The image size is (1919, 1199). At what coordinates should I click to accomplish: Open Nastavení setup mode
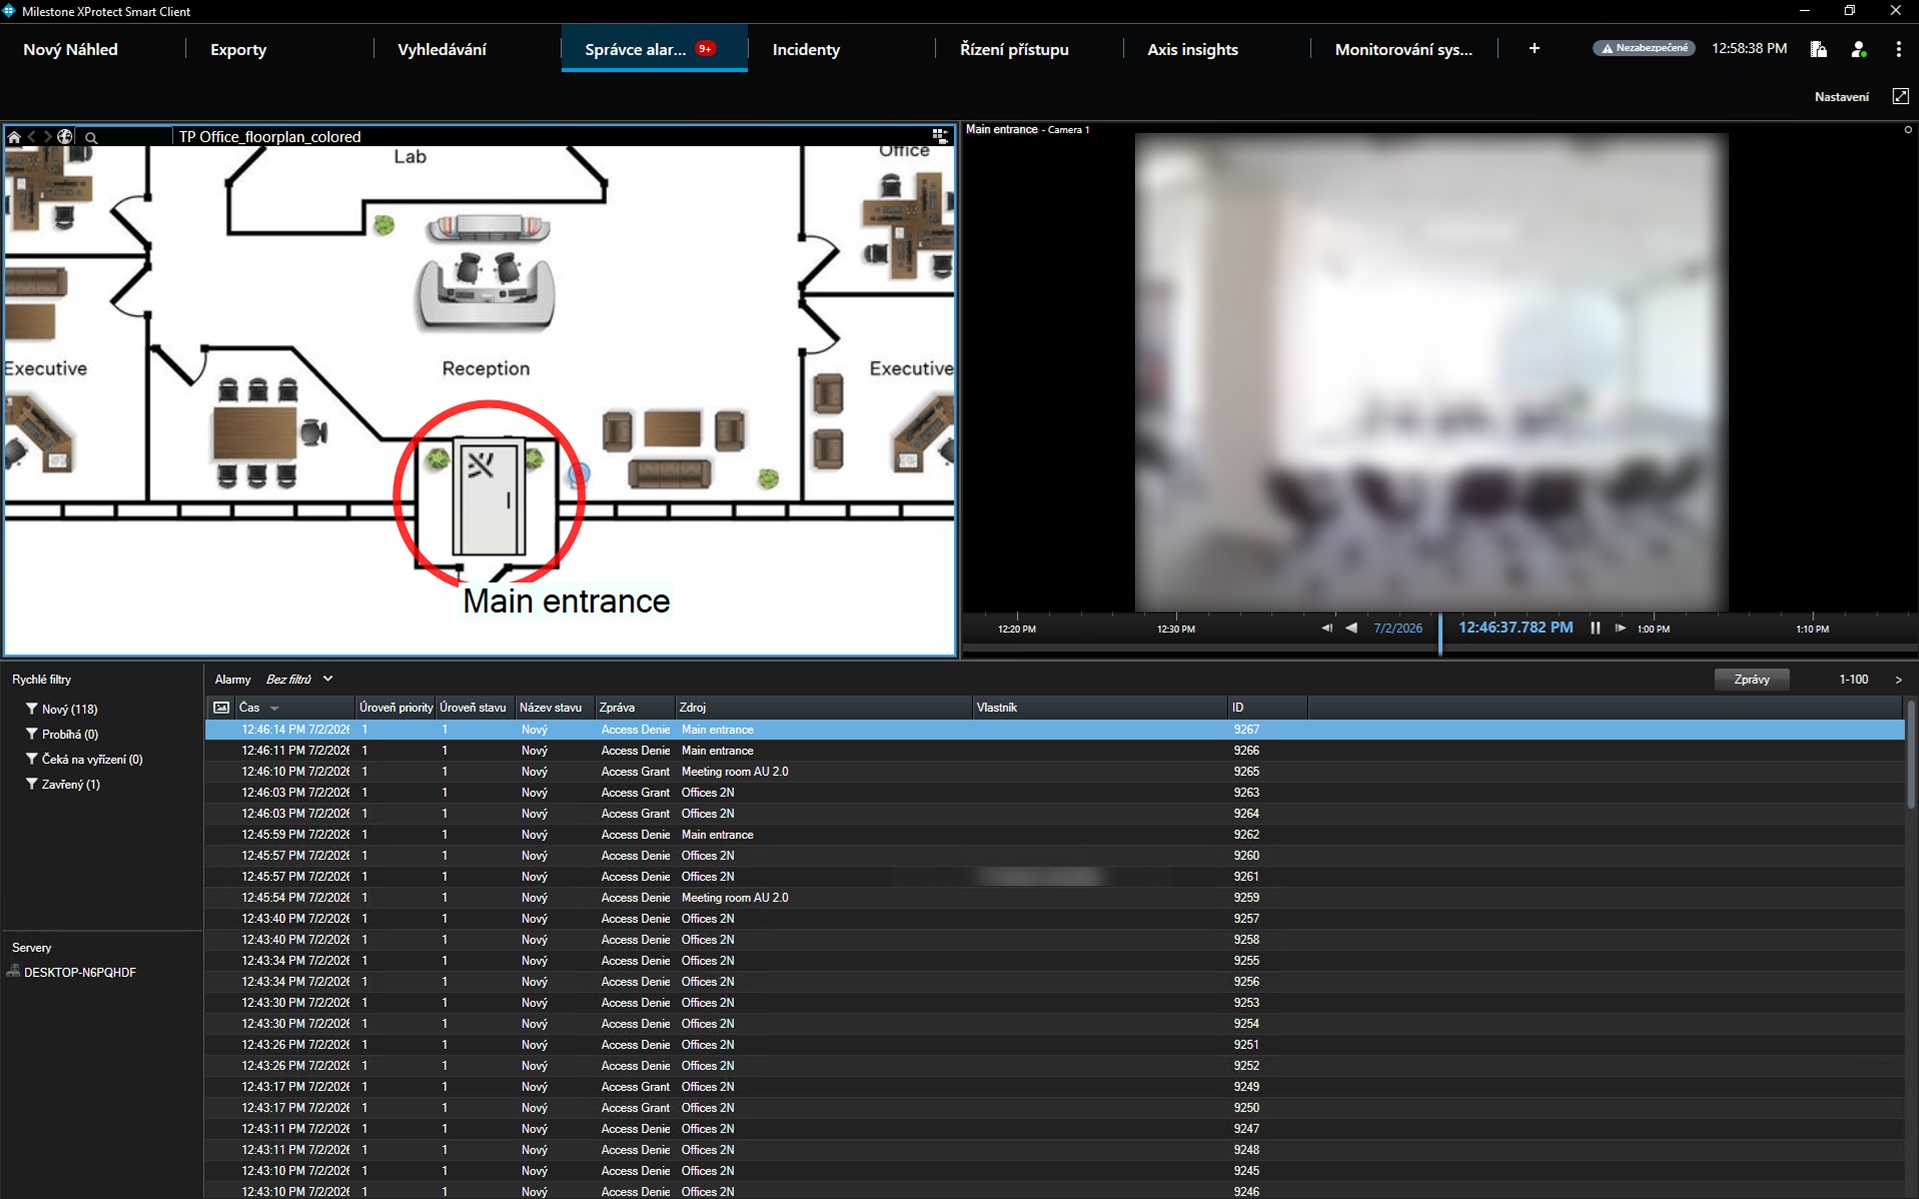1841,97
